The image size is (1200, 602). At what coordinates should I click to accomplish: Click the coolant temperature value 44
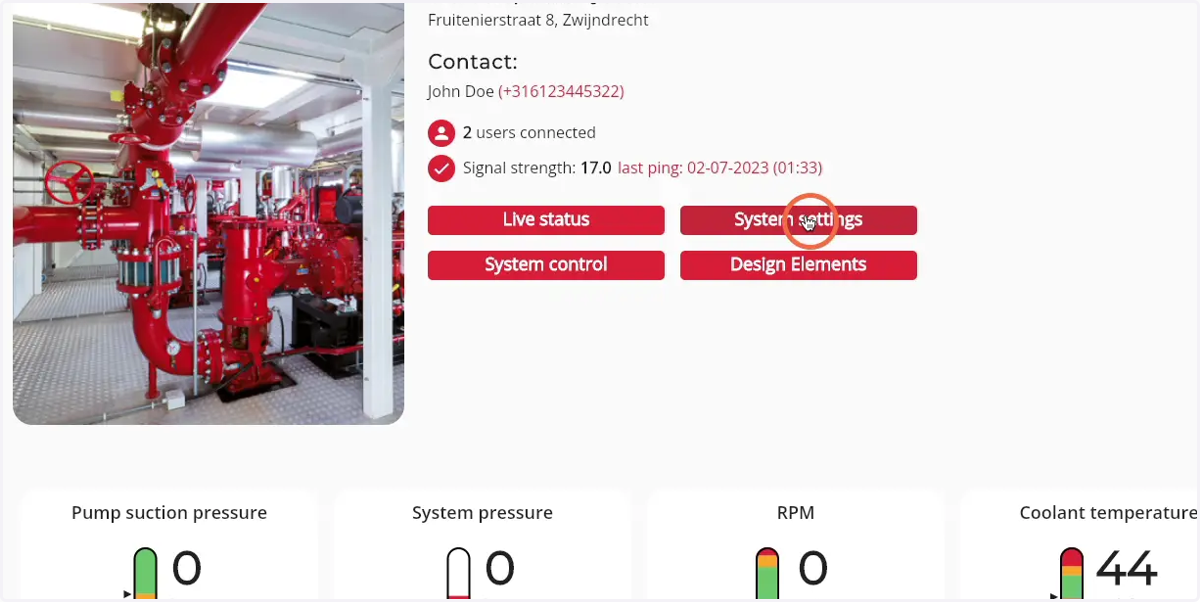coord(1127,569)
